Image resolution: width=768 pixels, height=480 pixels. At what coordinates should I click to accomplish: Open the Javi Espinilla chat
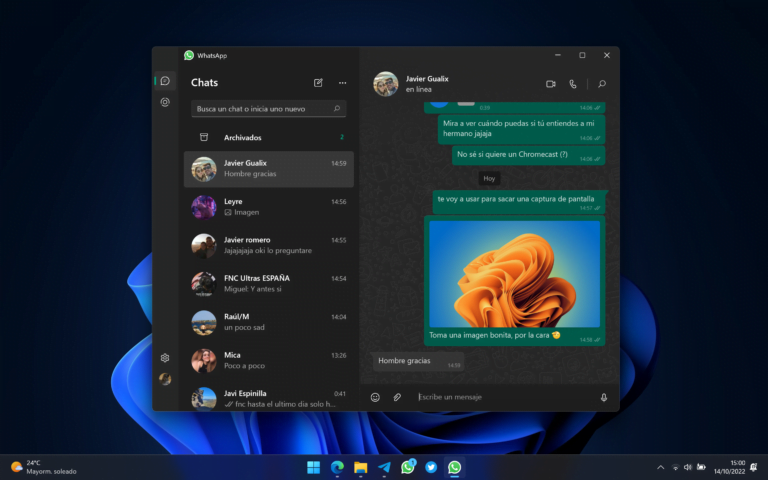coord(268,398)
